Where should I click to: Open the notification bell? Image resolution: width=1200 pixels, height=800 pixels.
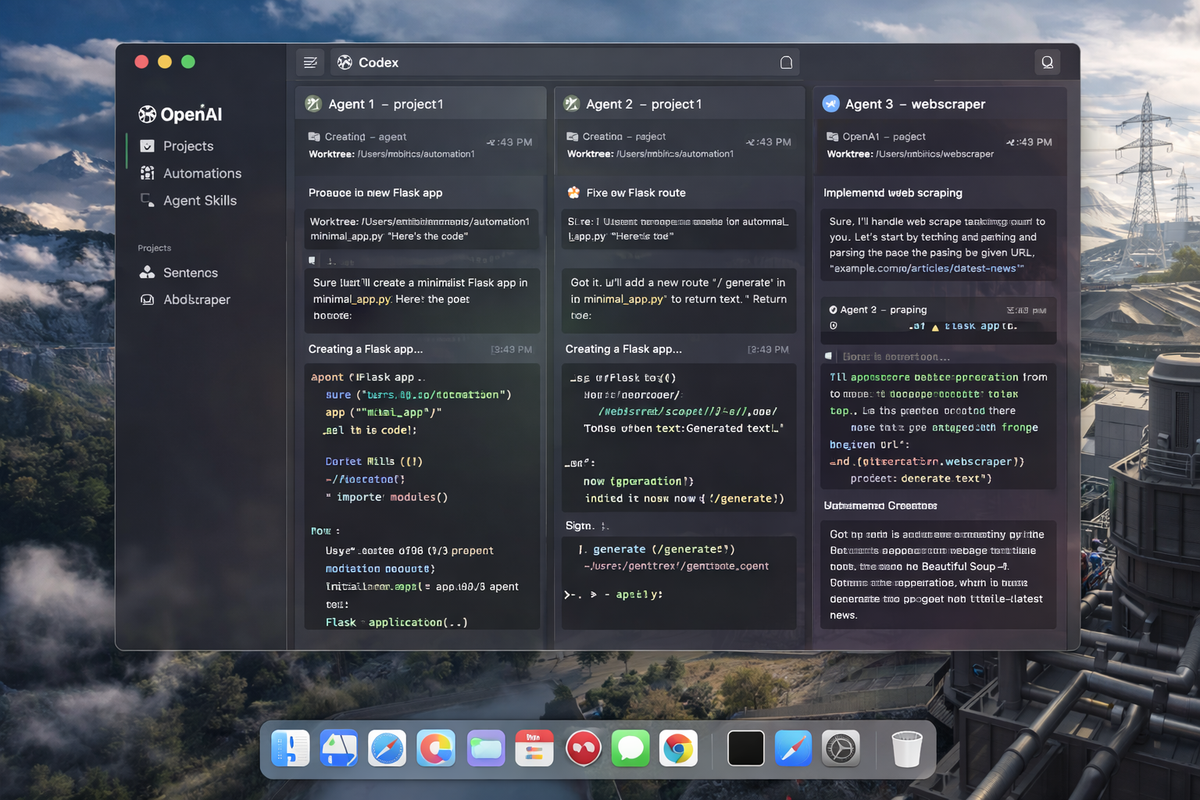[x=786, y=61]
